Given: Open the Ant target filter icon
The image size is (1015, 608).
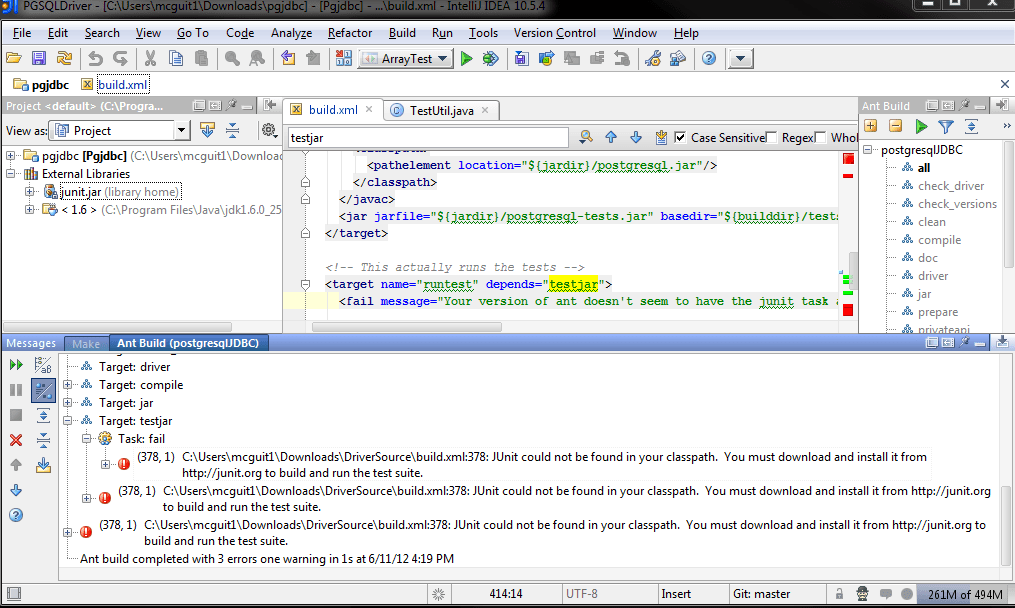Looking at the screenshot, I should (x=946, y=127).
